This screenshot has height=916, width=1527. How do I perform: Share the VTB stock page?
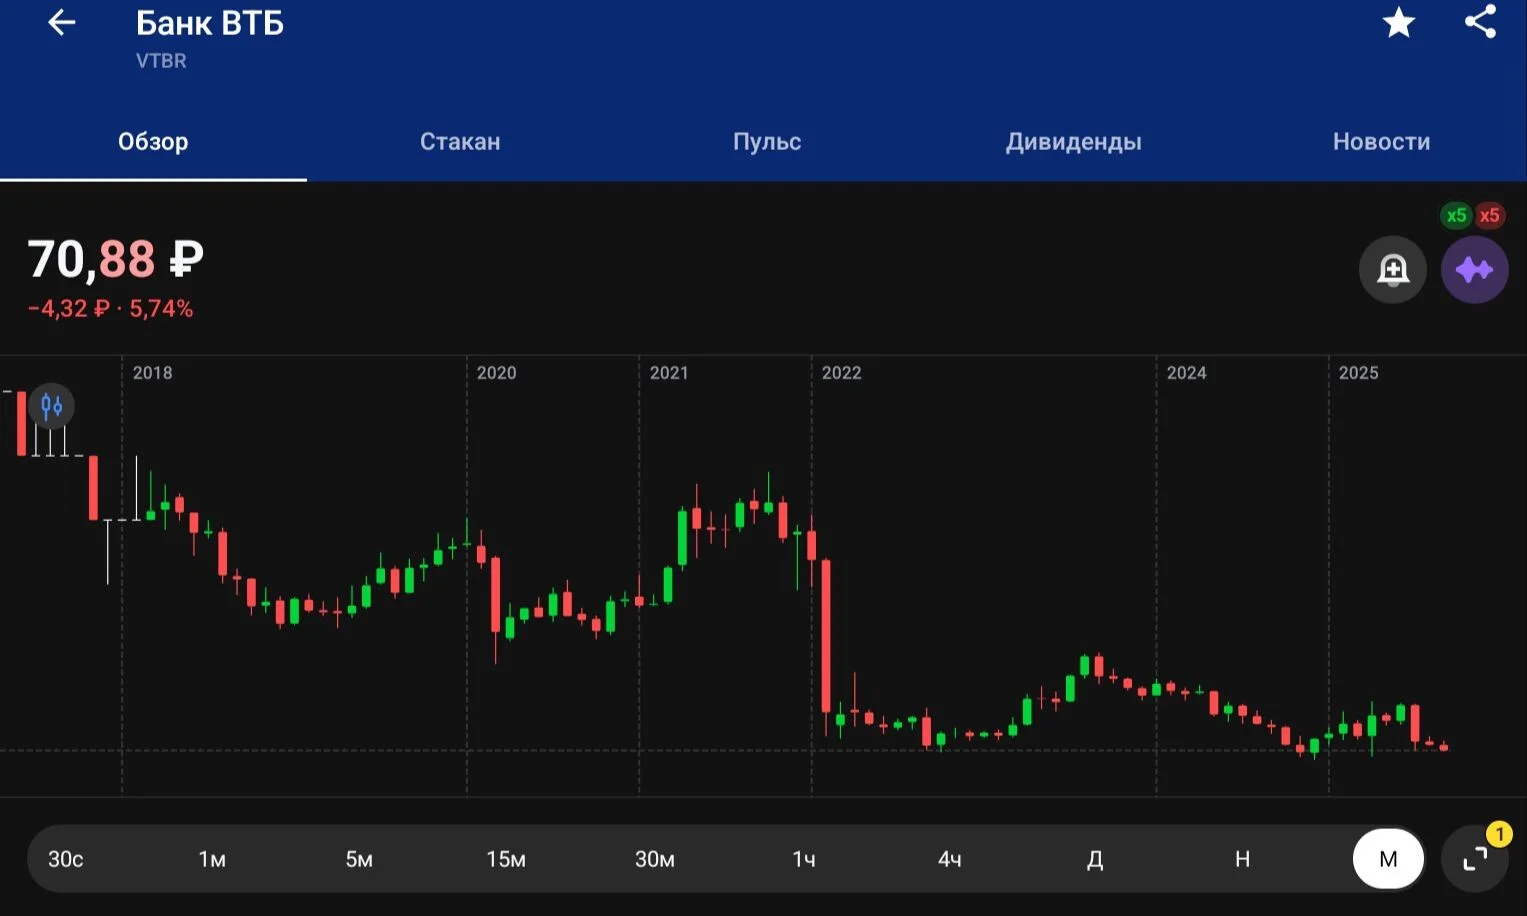1480,22
